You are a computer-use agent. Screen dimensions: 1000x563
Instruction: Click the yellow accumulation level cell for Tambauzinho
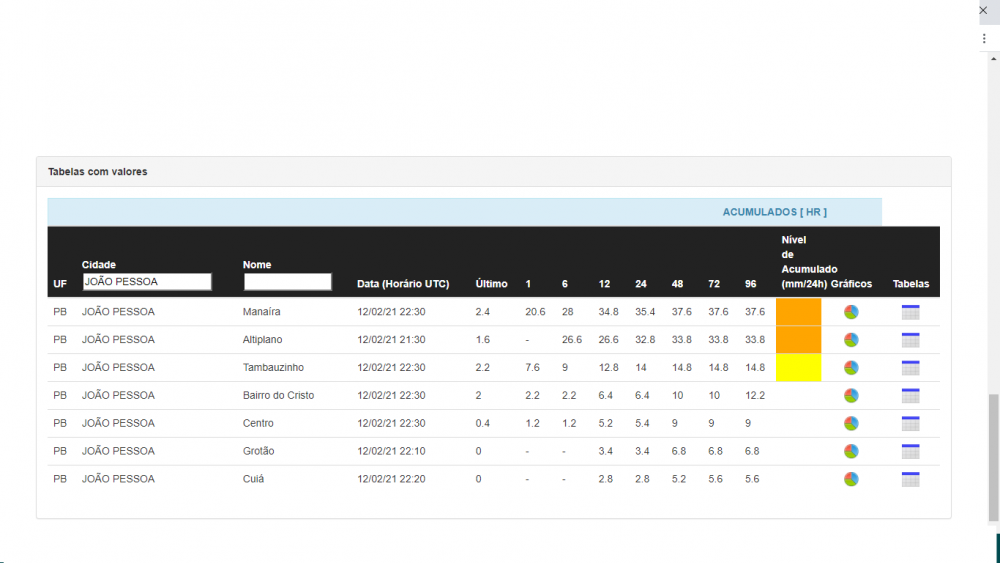click(x=798, y=368)
